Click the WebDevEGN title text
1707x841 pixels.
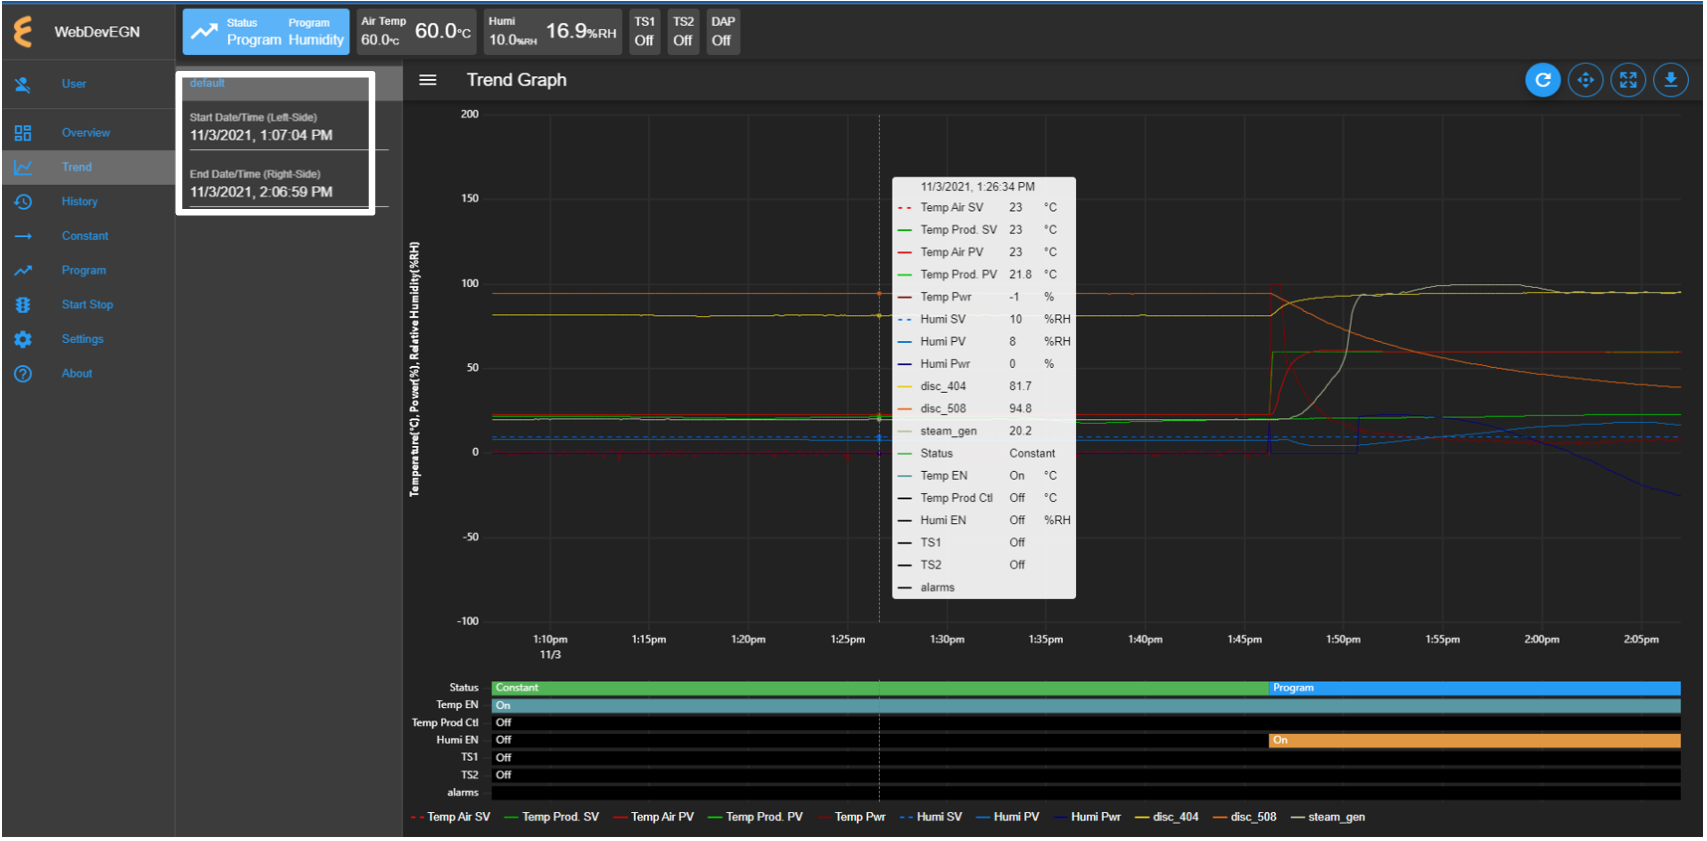(x=97, y=32)
